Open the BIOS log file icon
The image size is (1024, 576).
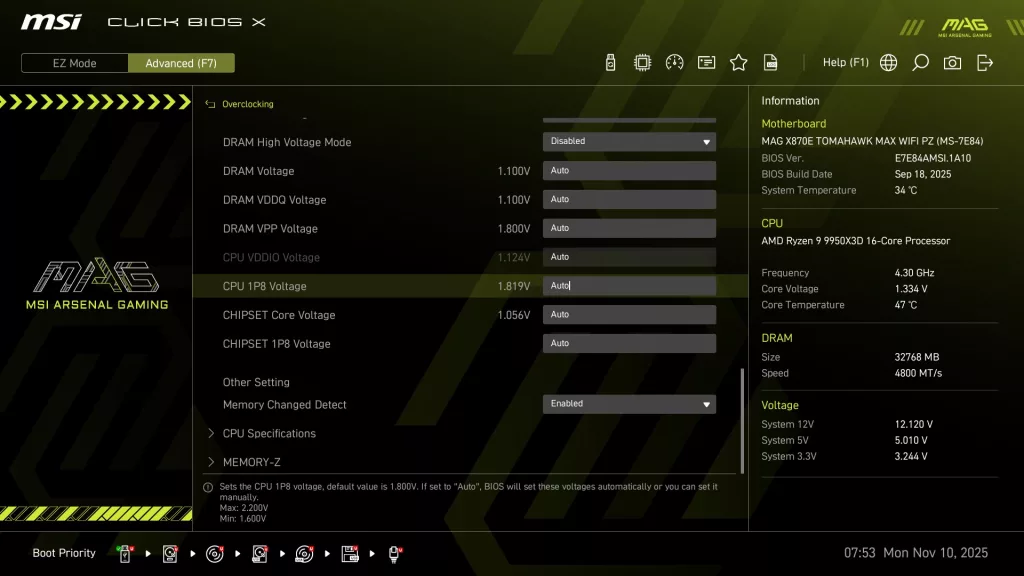(x=770, y=62)
